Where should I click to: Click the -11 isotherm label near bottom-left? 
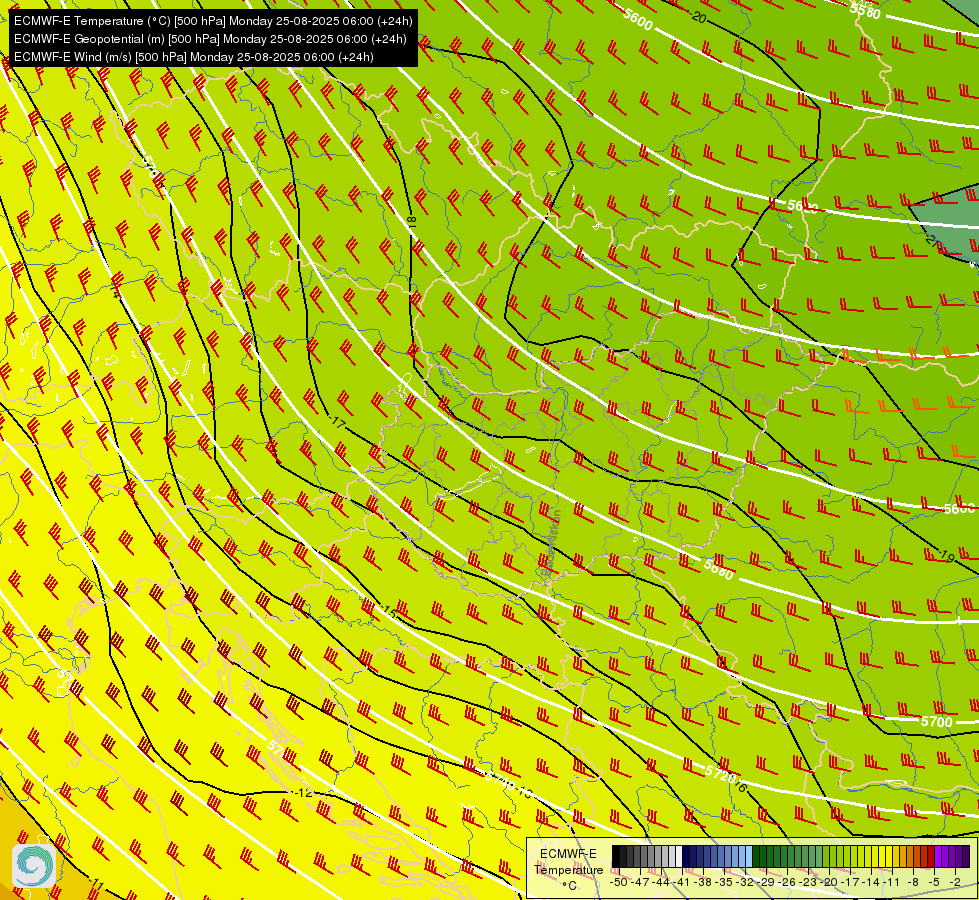(96, 884)
